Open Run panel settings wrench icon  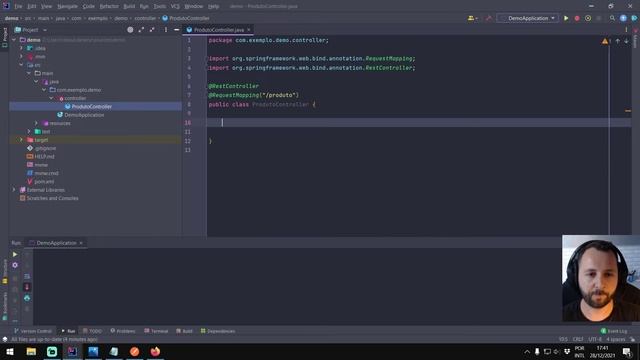click(x=15, y=265)
